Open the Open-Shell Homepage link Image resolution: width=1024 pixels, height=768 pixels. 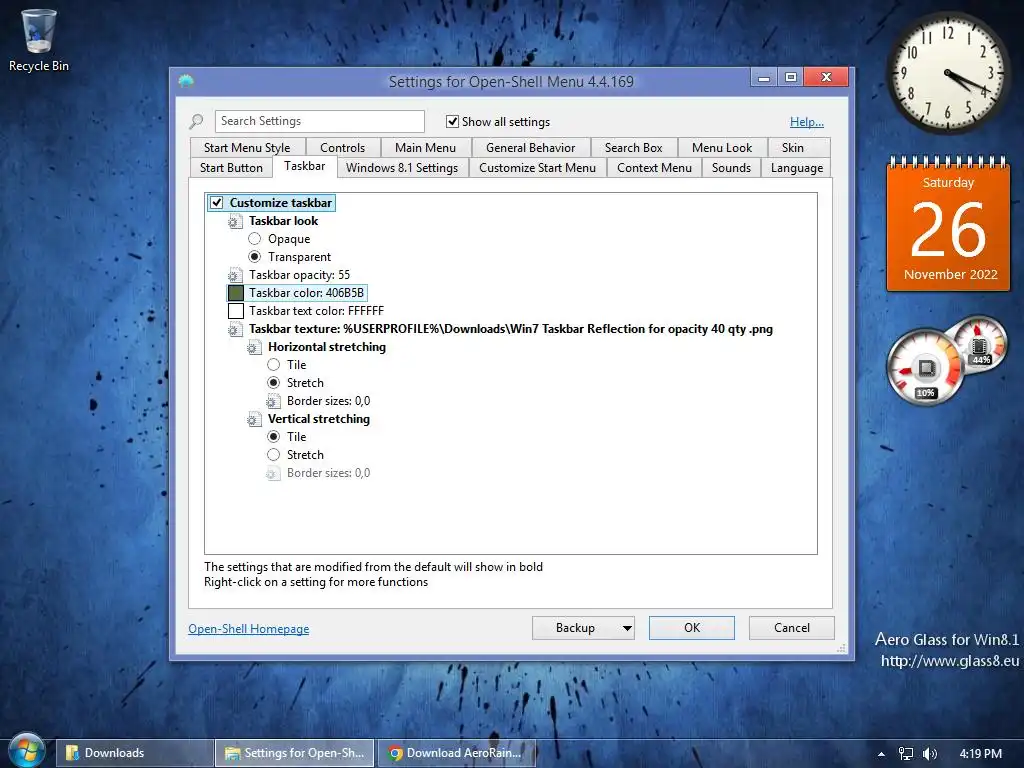[249, 629]
